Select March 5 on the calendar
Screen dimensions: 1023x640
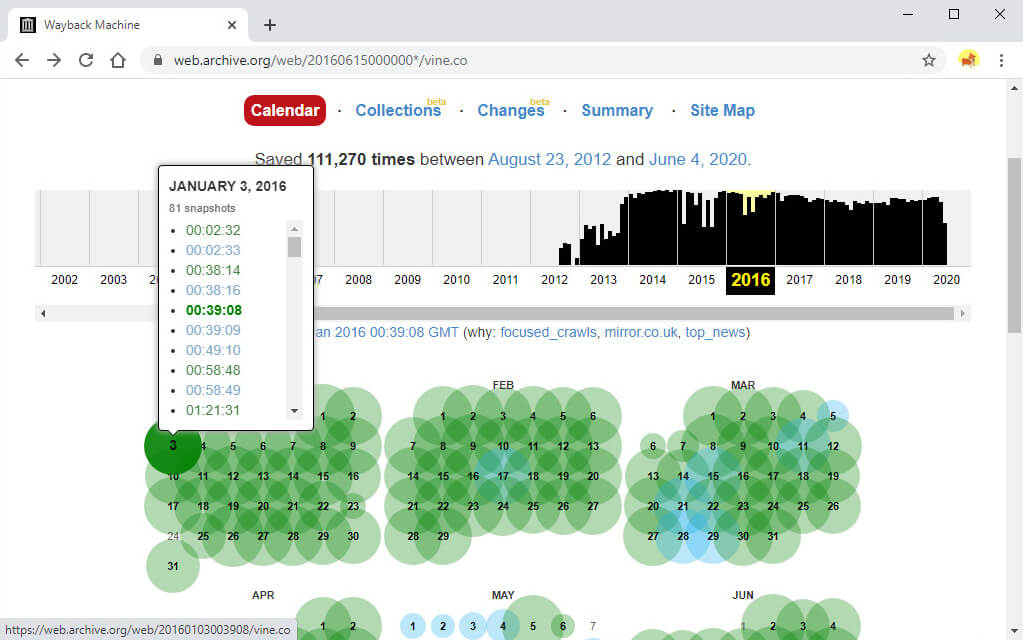(x=833, y=416)
